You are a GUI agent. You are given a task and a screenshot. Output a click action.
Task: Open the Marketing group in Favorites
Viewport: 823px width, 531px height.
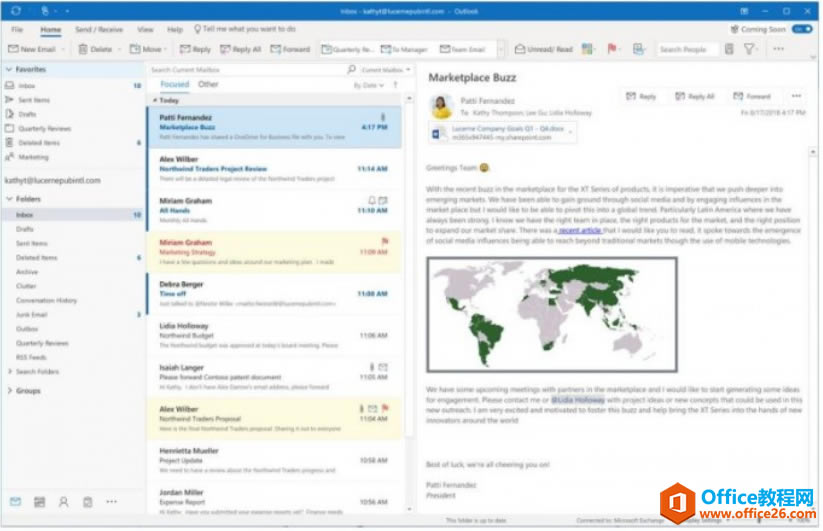pos(33,157)
